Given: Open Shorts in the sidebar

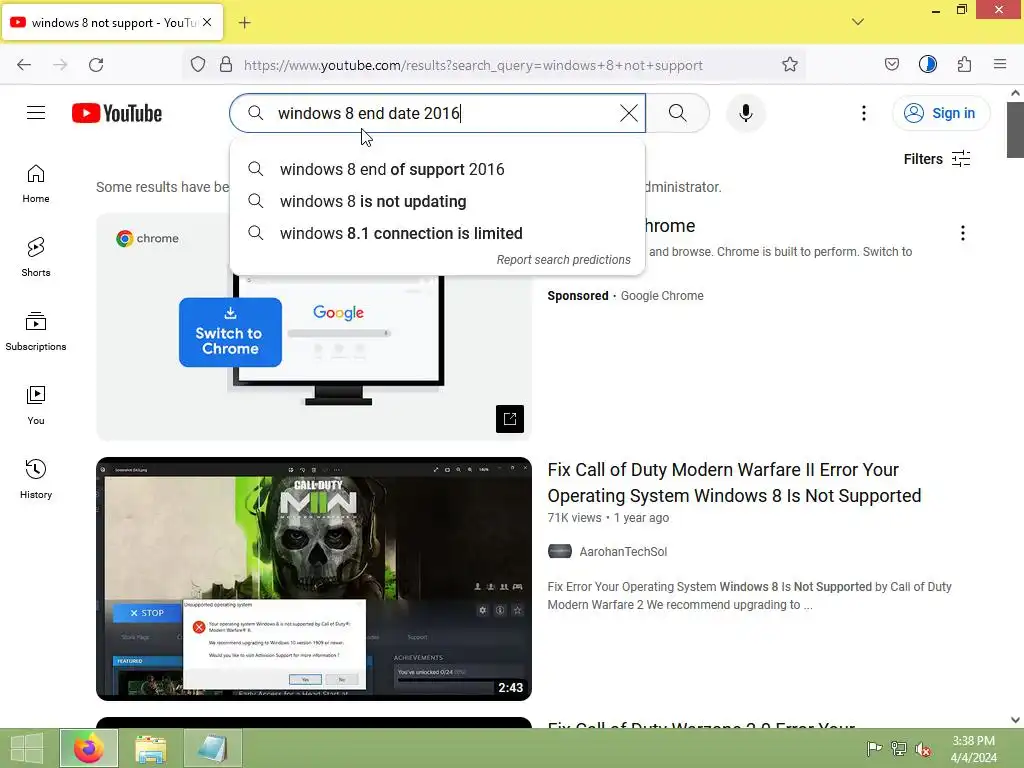Looking at the screenshot, I should (x=36, y=257).
